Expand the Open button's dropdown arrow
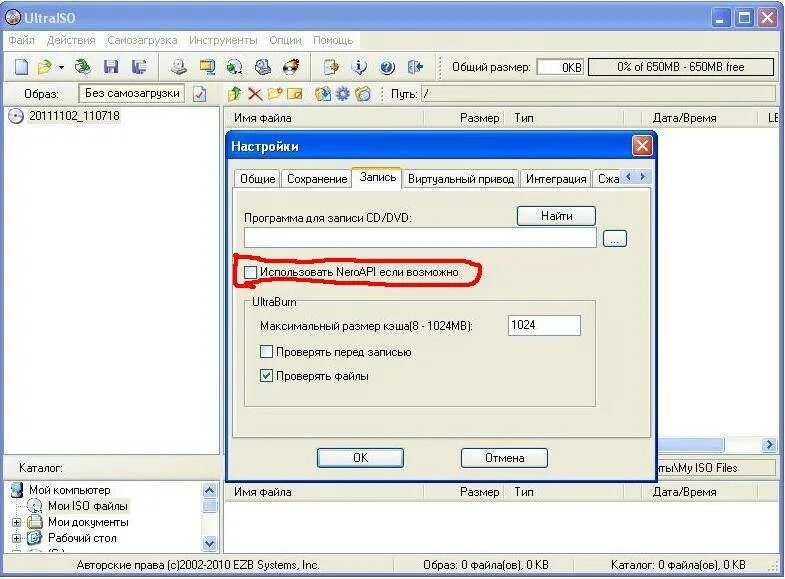This screenshot has height=579, width=785. (x=61, y=67)
